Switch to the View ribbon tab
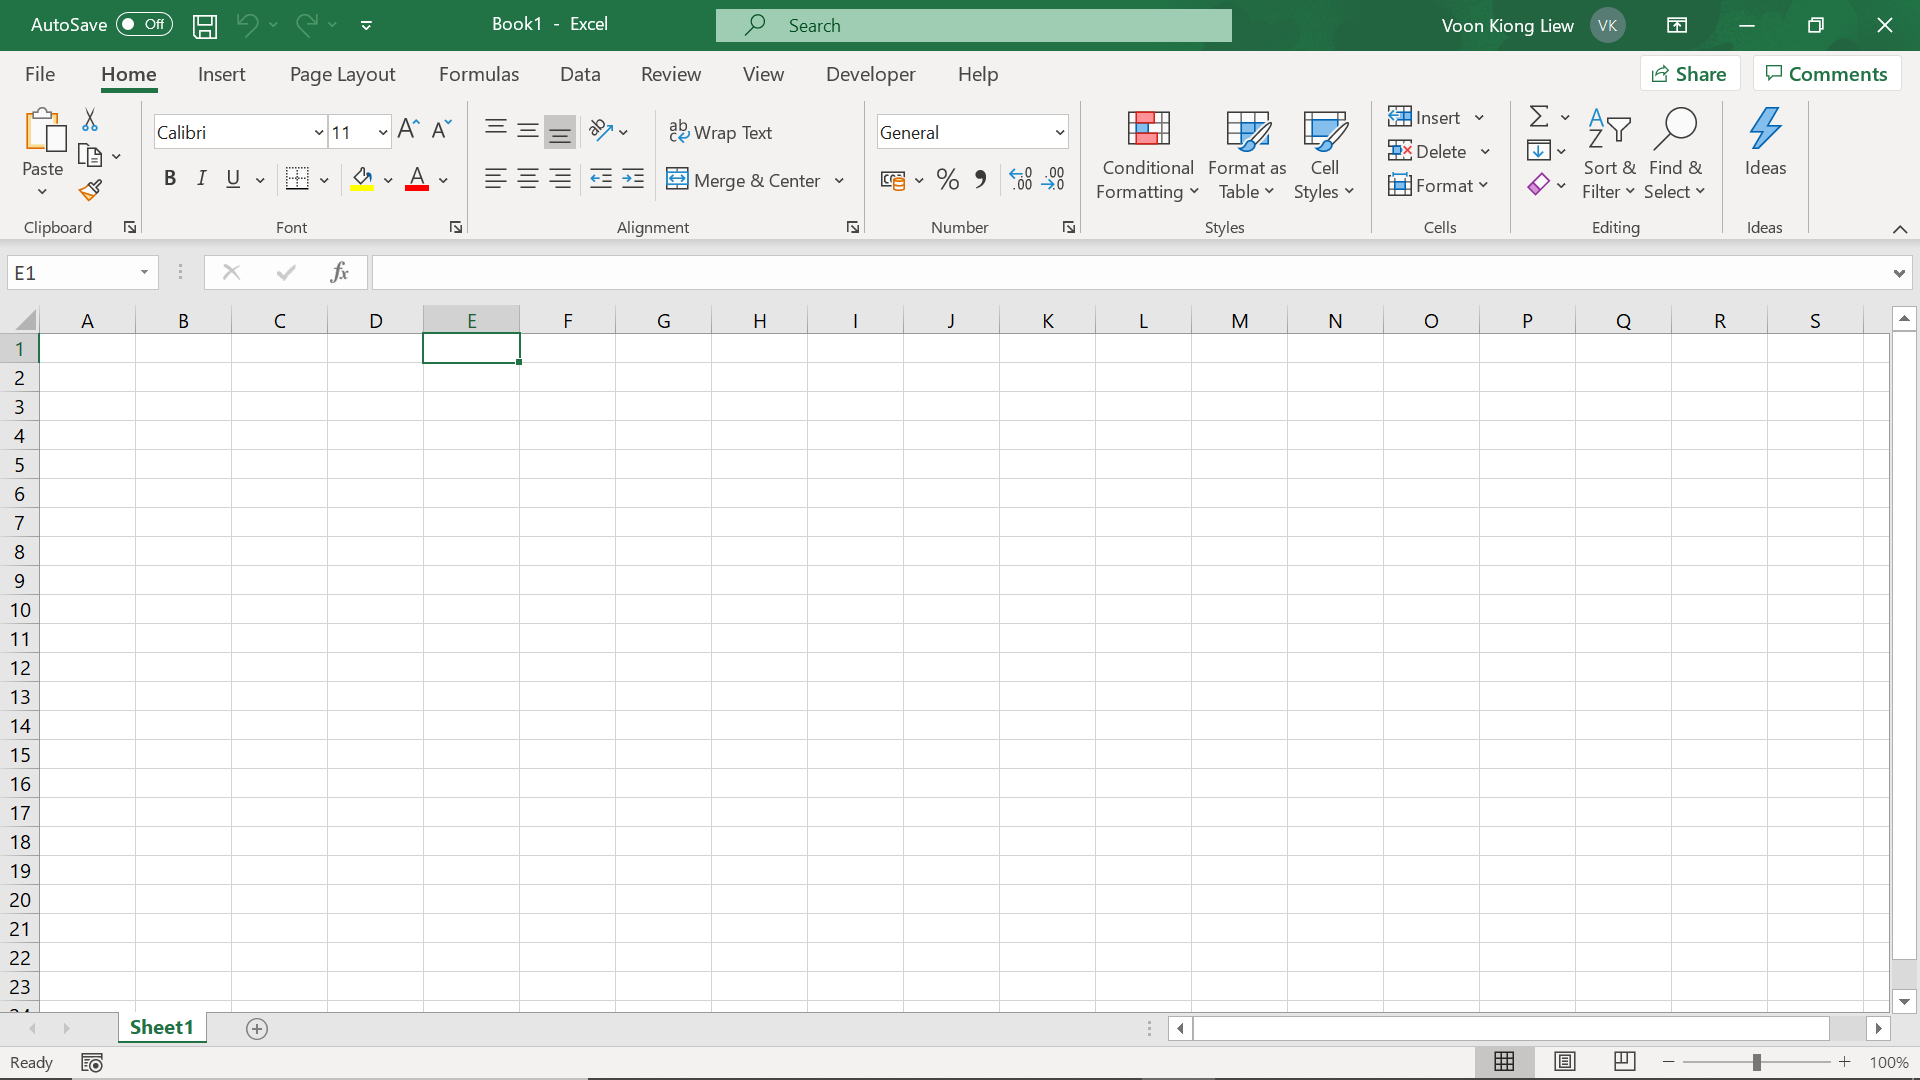 (x=764, y=73)
